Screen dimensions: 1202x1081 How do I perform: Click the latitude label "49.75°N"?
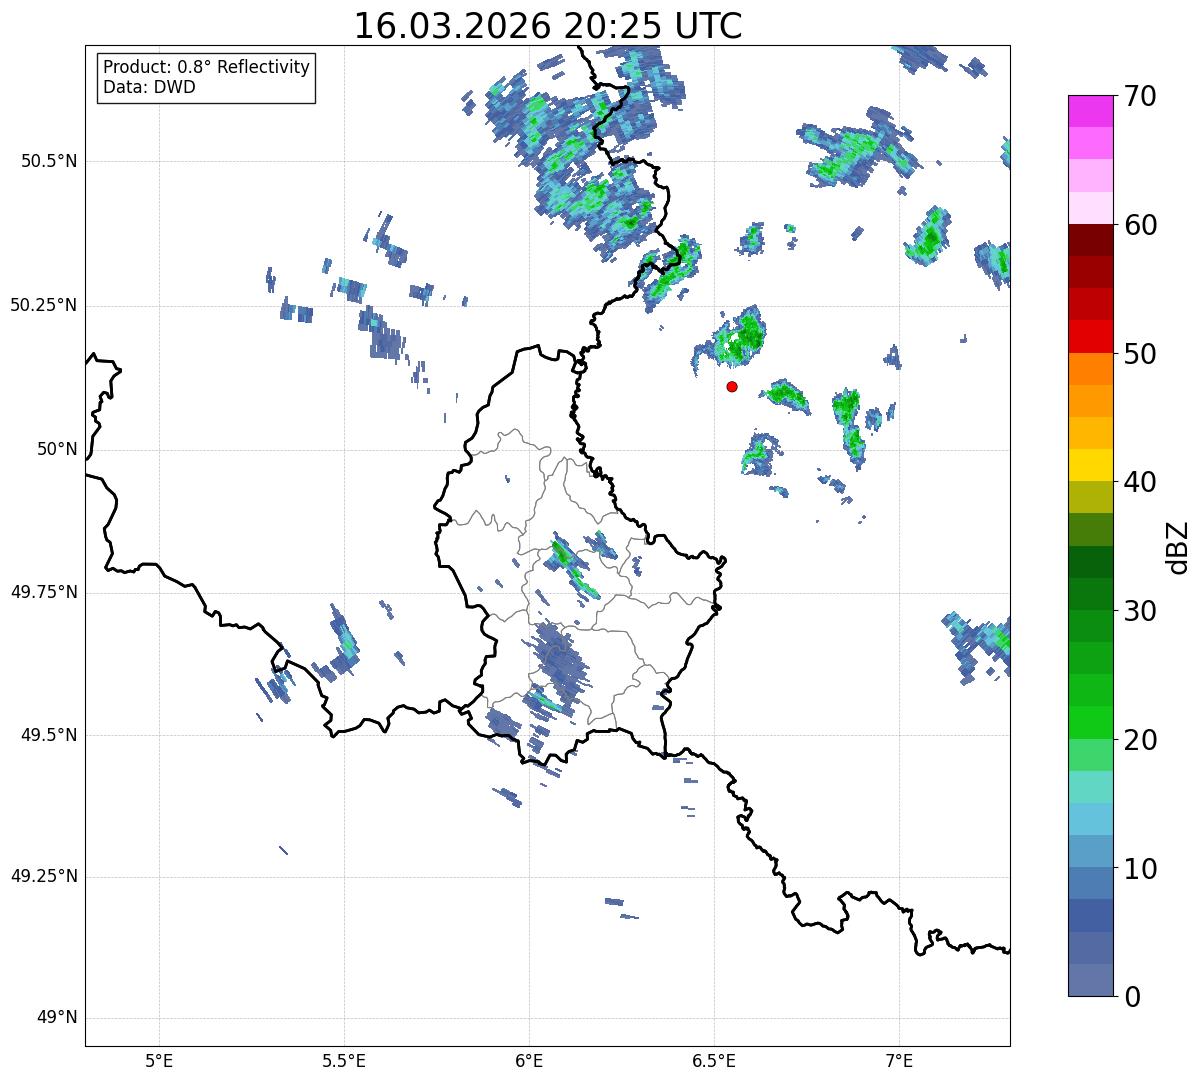coord(44,592)
